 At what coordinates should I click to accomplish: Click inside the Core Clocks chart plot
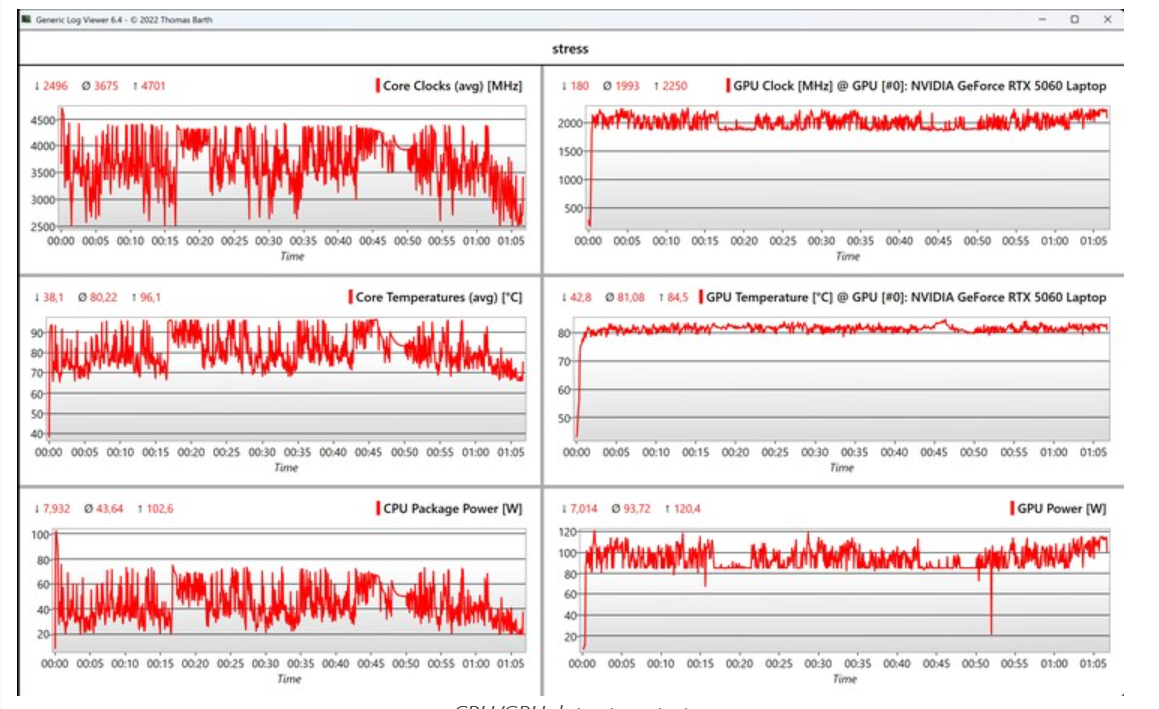click(293, 166)
